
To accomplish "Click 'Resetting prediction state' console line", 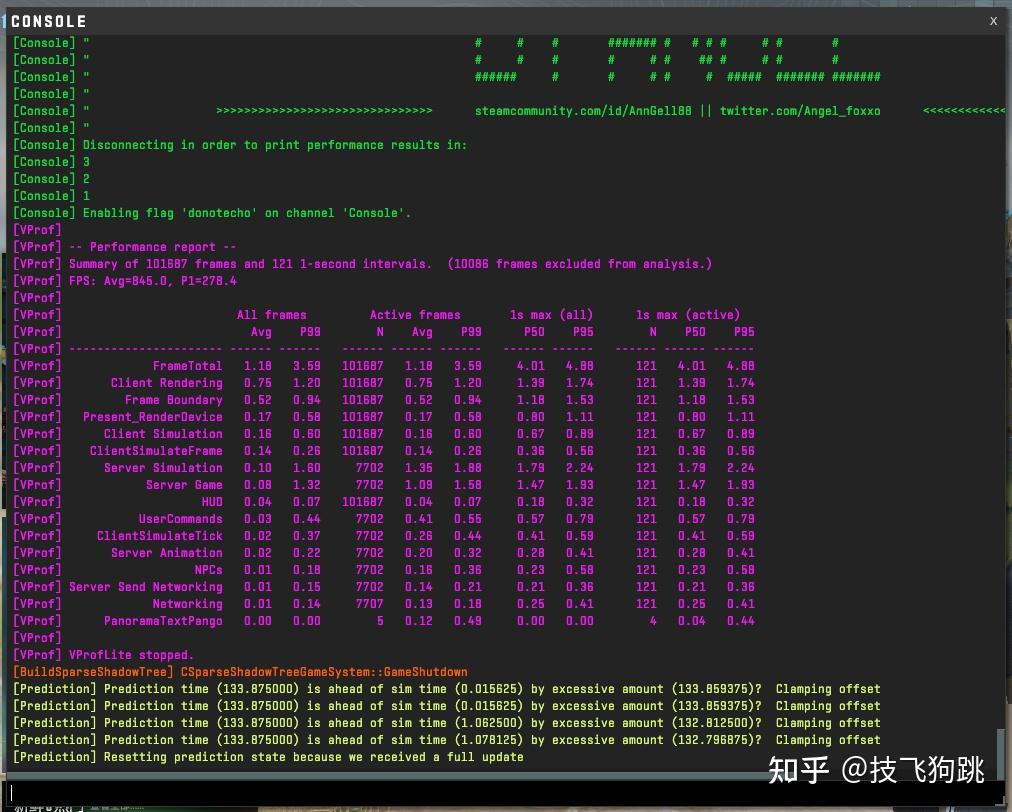I will click(x=268, y=757).
